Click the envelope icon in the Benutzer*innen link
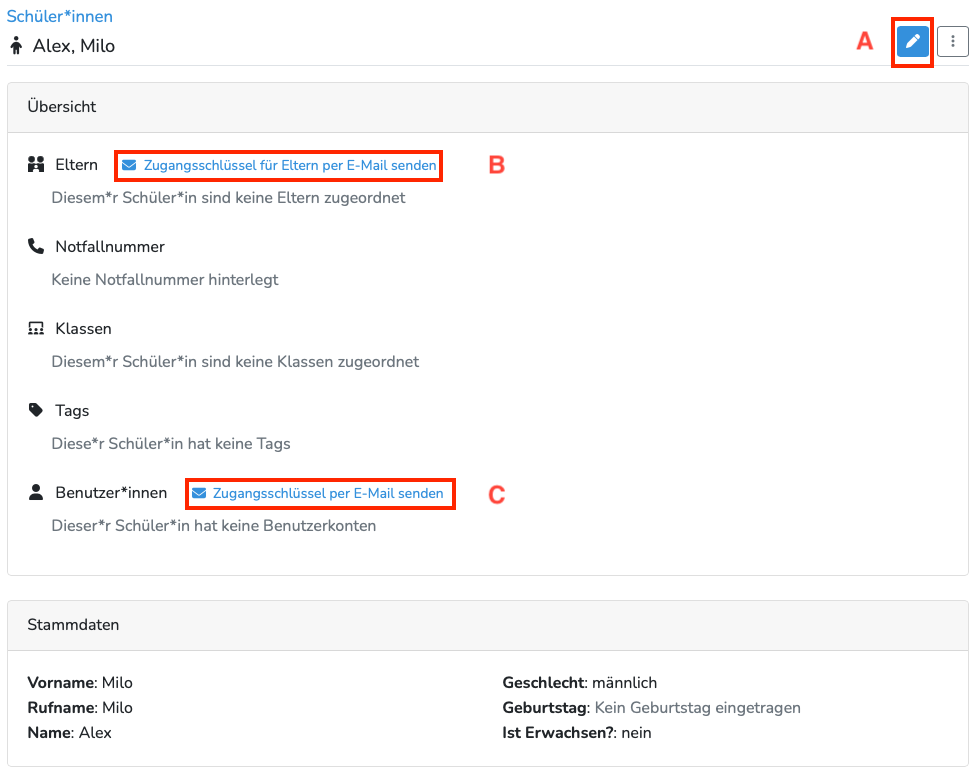The image size is (977, 773). click(x=199, y=493)
